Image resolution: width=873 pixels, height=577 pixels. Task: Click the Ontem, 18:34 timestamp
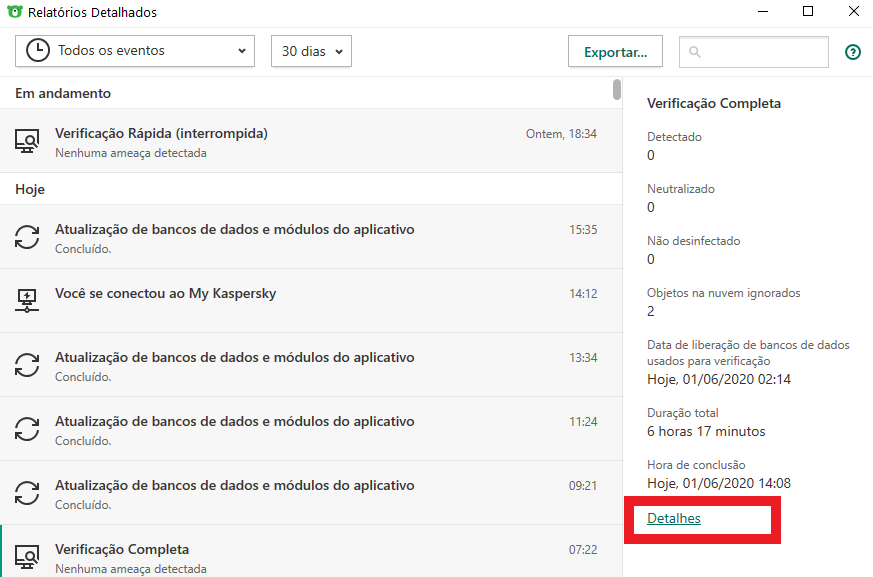tap(561, 134)
